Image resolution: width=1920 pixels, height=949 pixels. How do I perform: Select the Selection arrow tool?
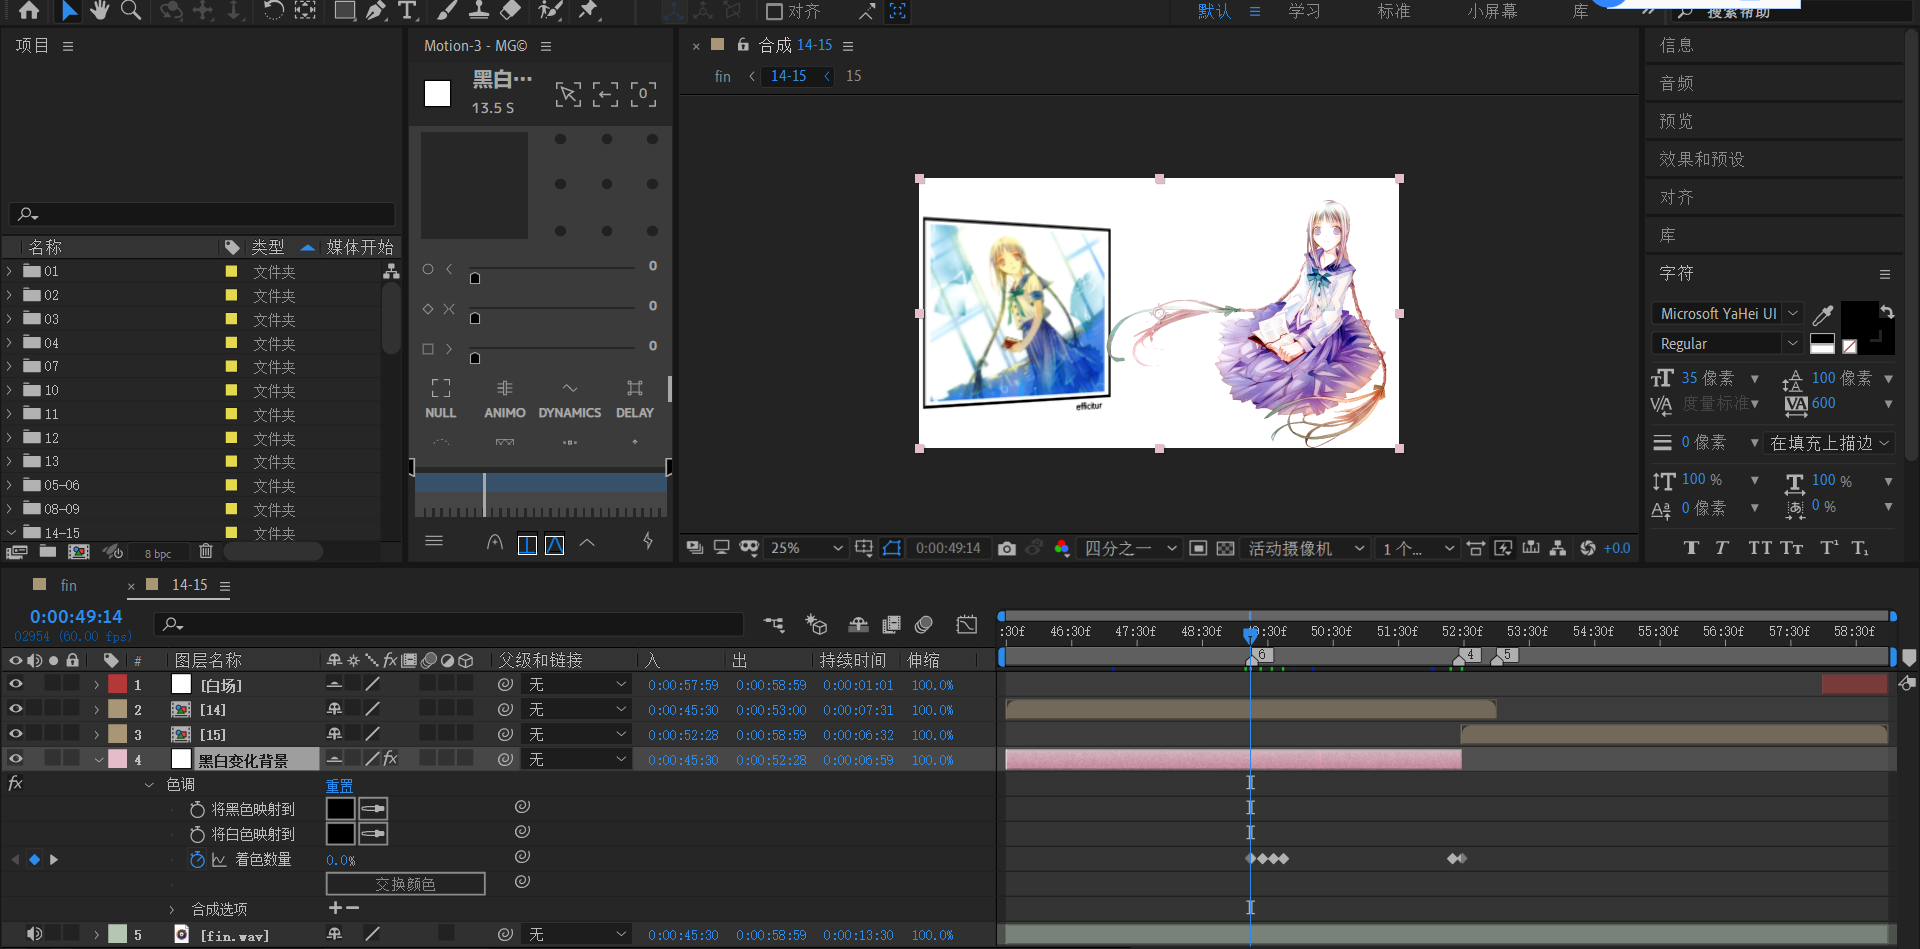(x=68, y=11)
